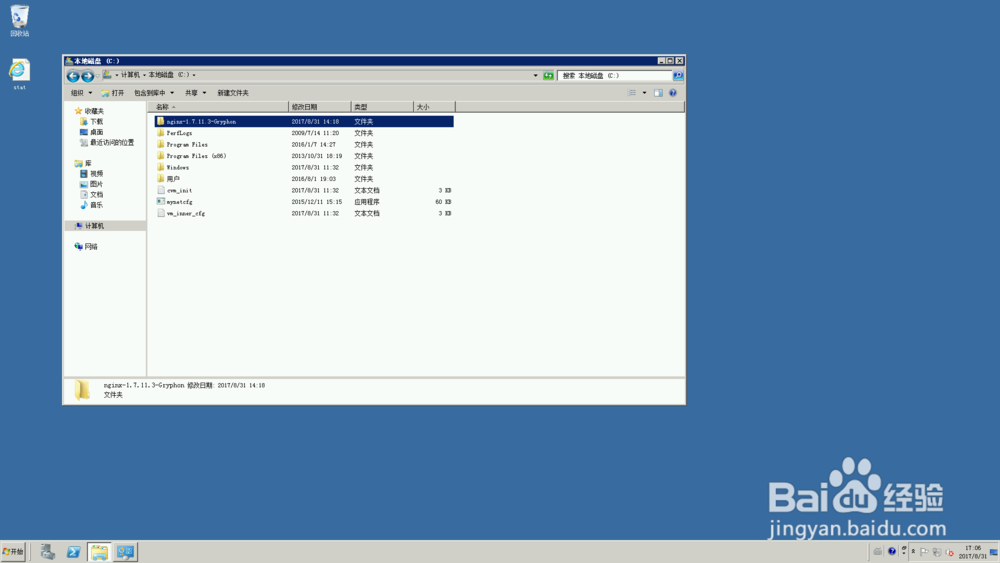
Task: Open the taskbar clock 17:06
Action: click(973, 552)
